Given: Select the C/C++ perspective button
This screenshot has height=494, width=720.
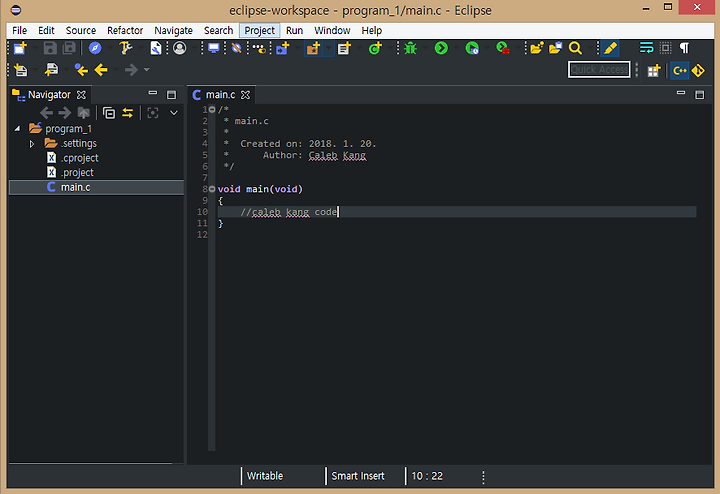Looking at the screenshot, I should click(680, 71).
